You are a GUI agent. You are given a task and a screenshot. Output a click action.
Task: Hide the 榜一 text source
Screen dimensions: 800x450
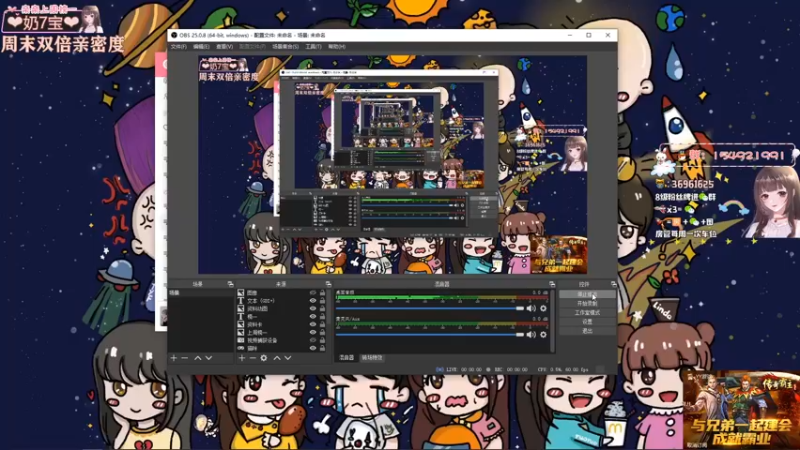(x=313, y=317)
